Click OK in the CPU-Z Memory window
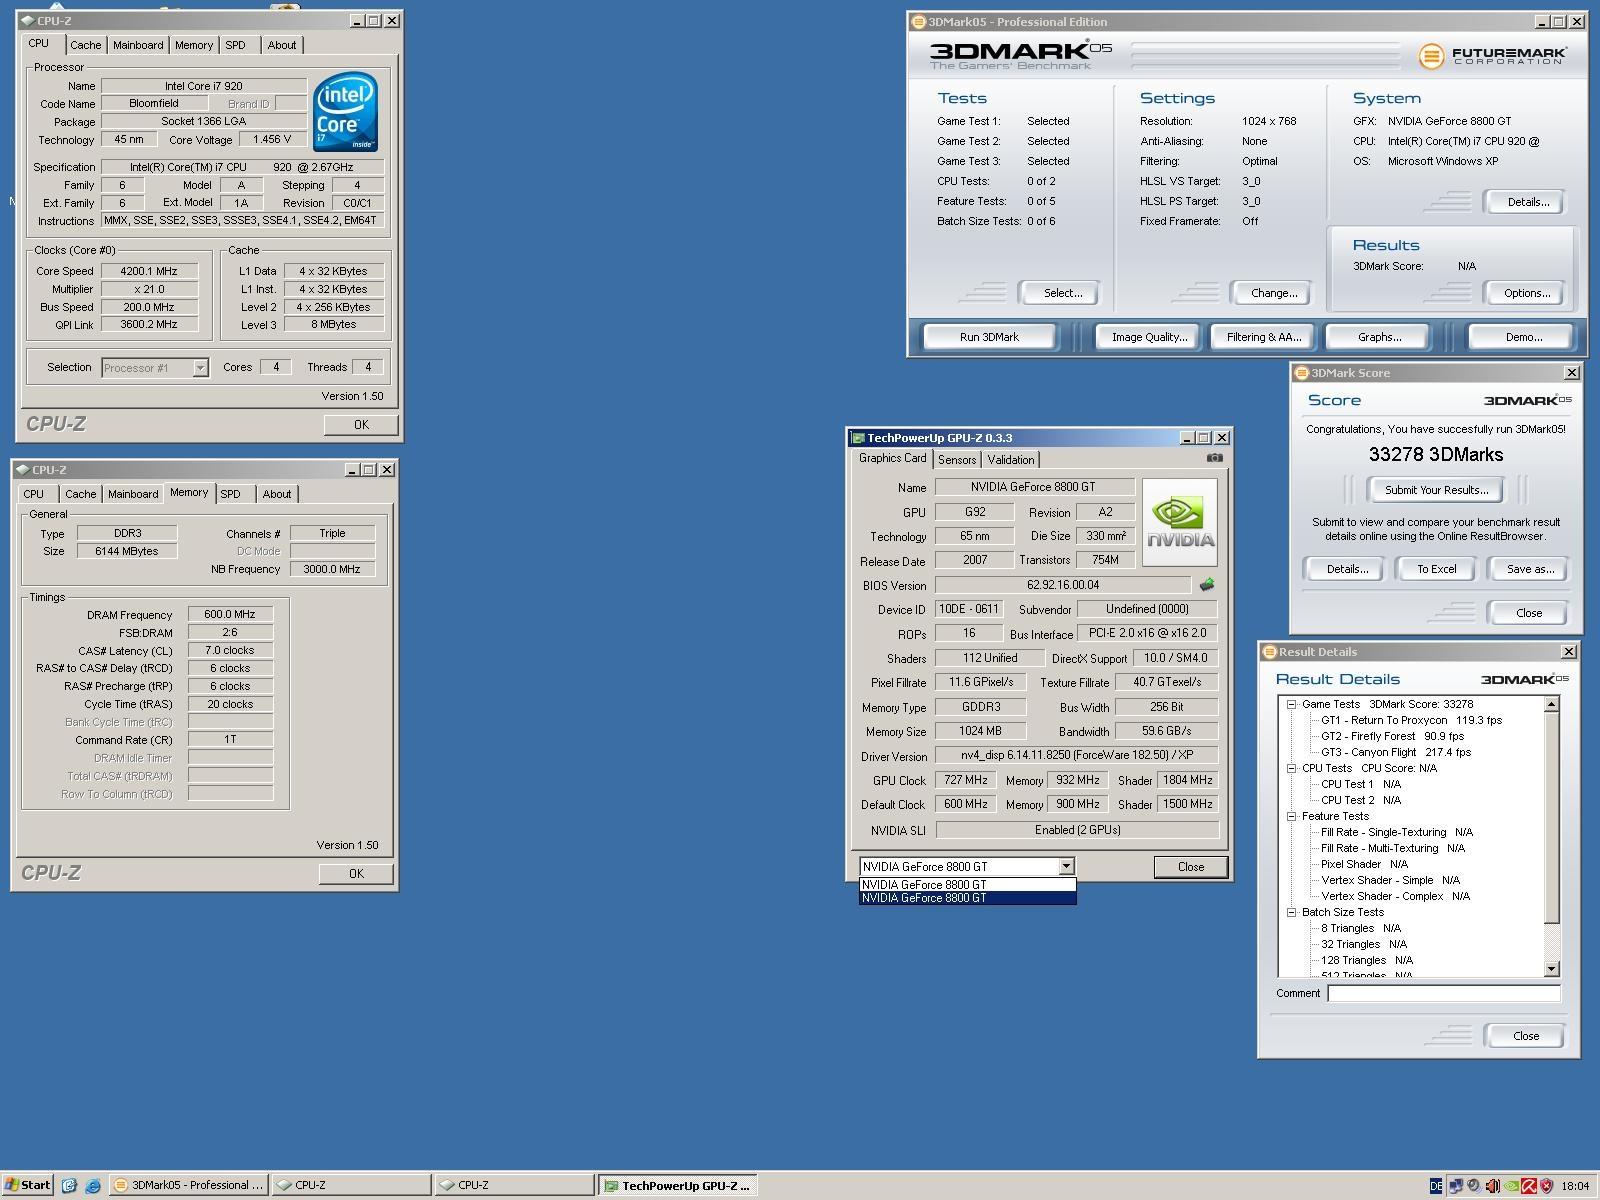 click(356, 873)
